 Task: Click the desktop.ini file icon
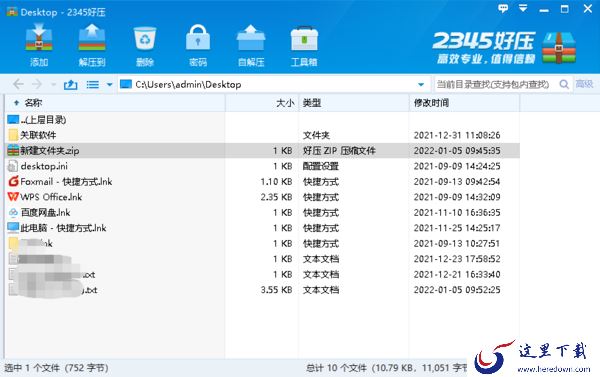tap(13, 166)
